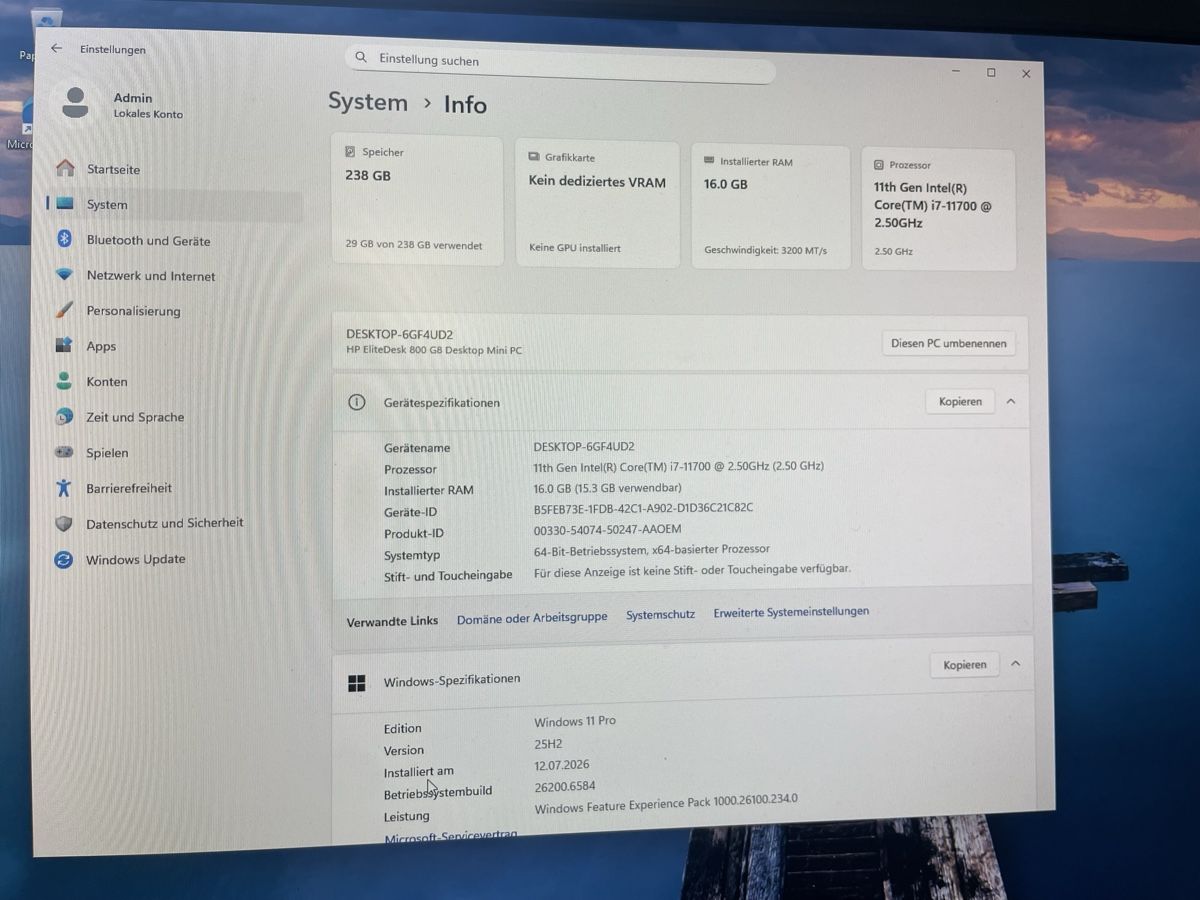The image size is (1200, 900).
Task: Maximize the Einstellungen window
Action: [991, 72]
